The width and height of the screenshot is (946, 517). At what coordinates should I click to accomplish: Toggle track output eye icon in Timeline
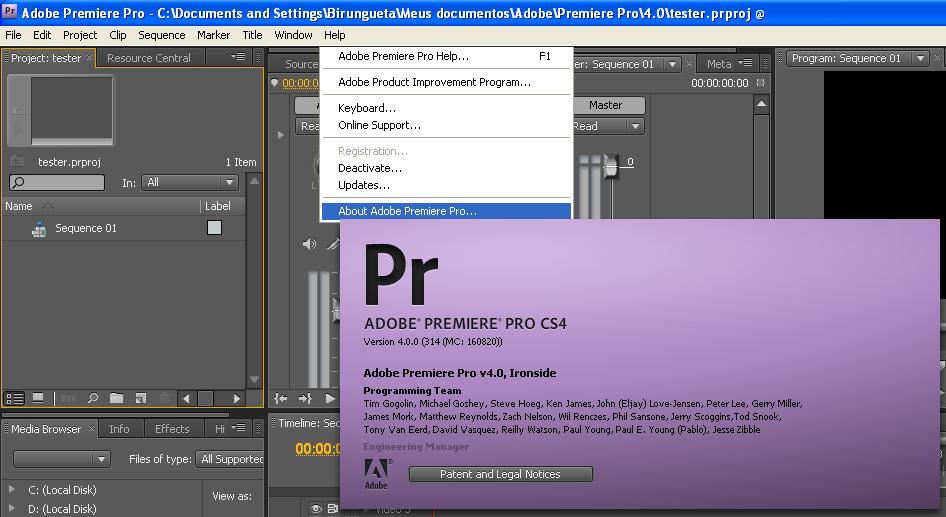[315, 510]
